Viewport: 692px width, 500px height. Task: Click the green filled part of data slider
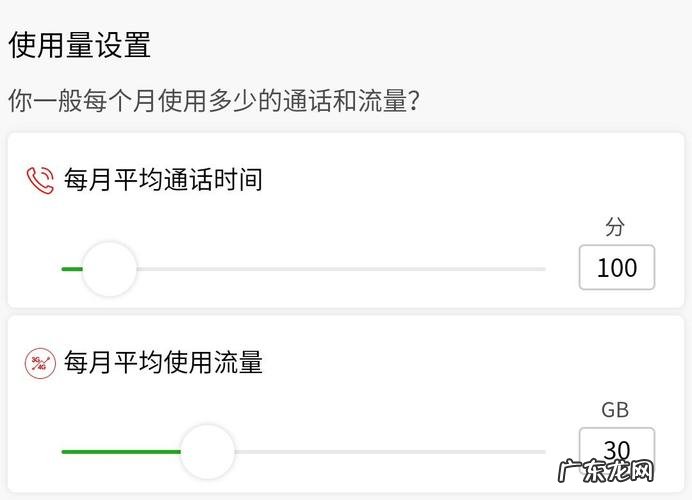pos(120,451)
